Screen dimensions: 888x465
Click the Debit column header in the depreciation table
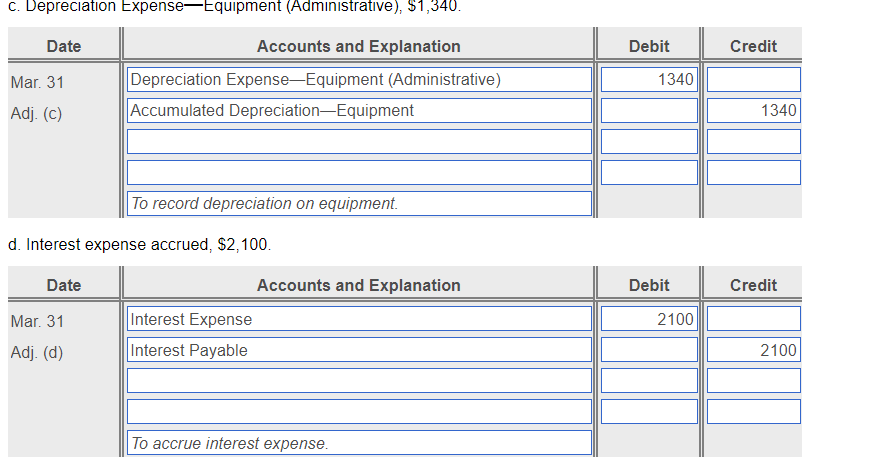pyautogui.click(x=649, y=46)
